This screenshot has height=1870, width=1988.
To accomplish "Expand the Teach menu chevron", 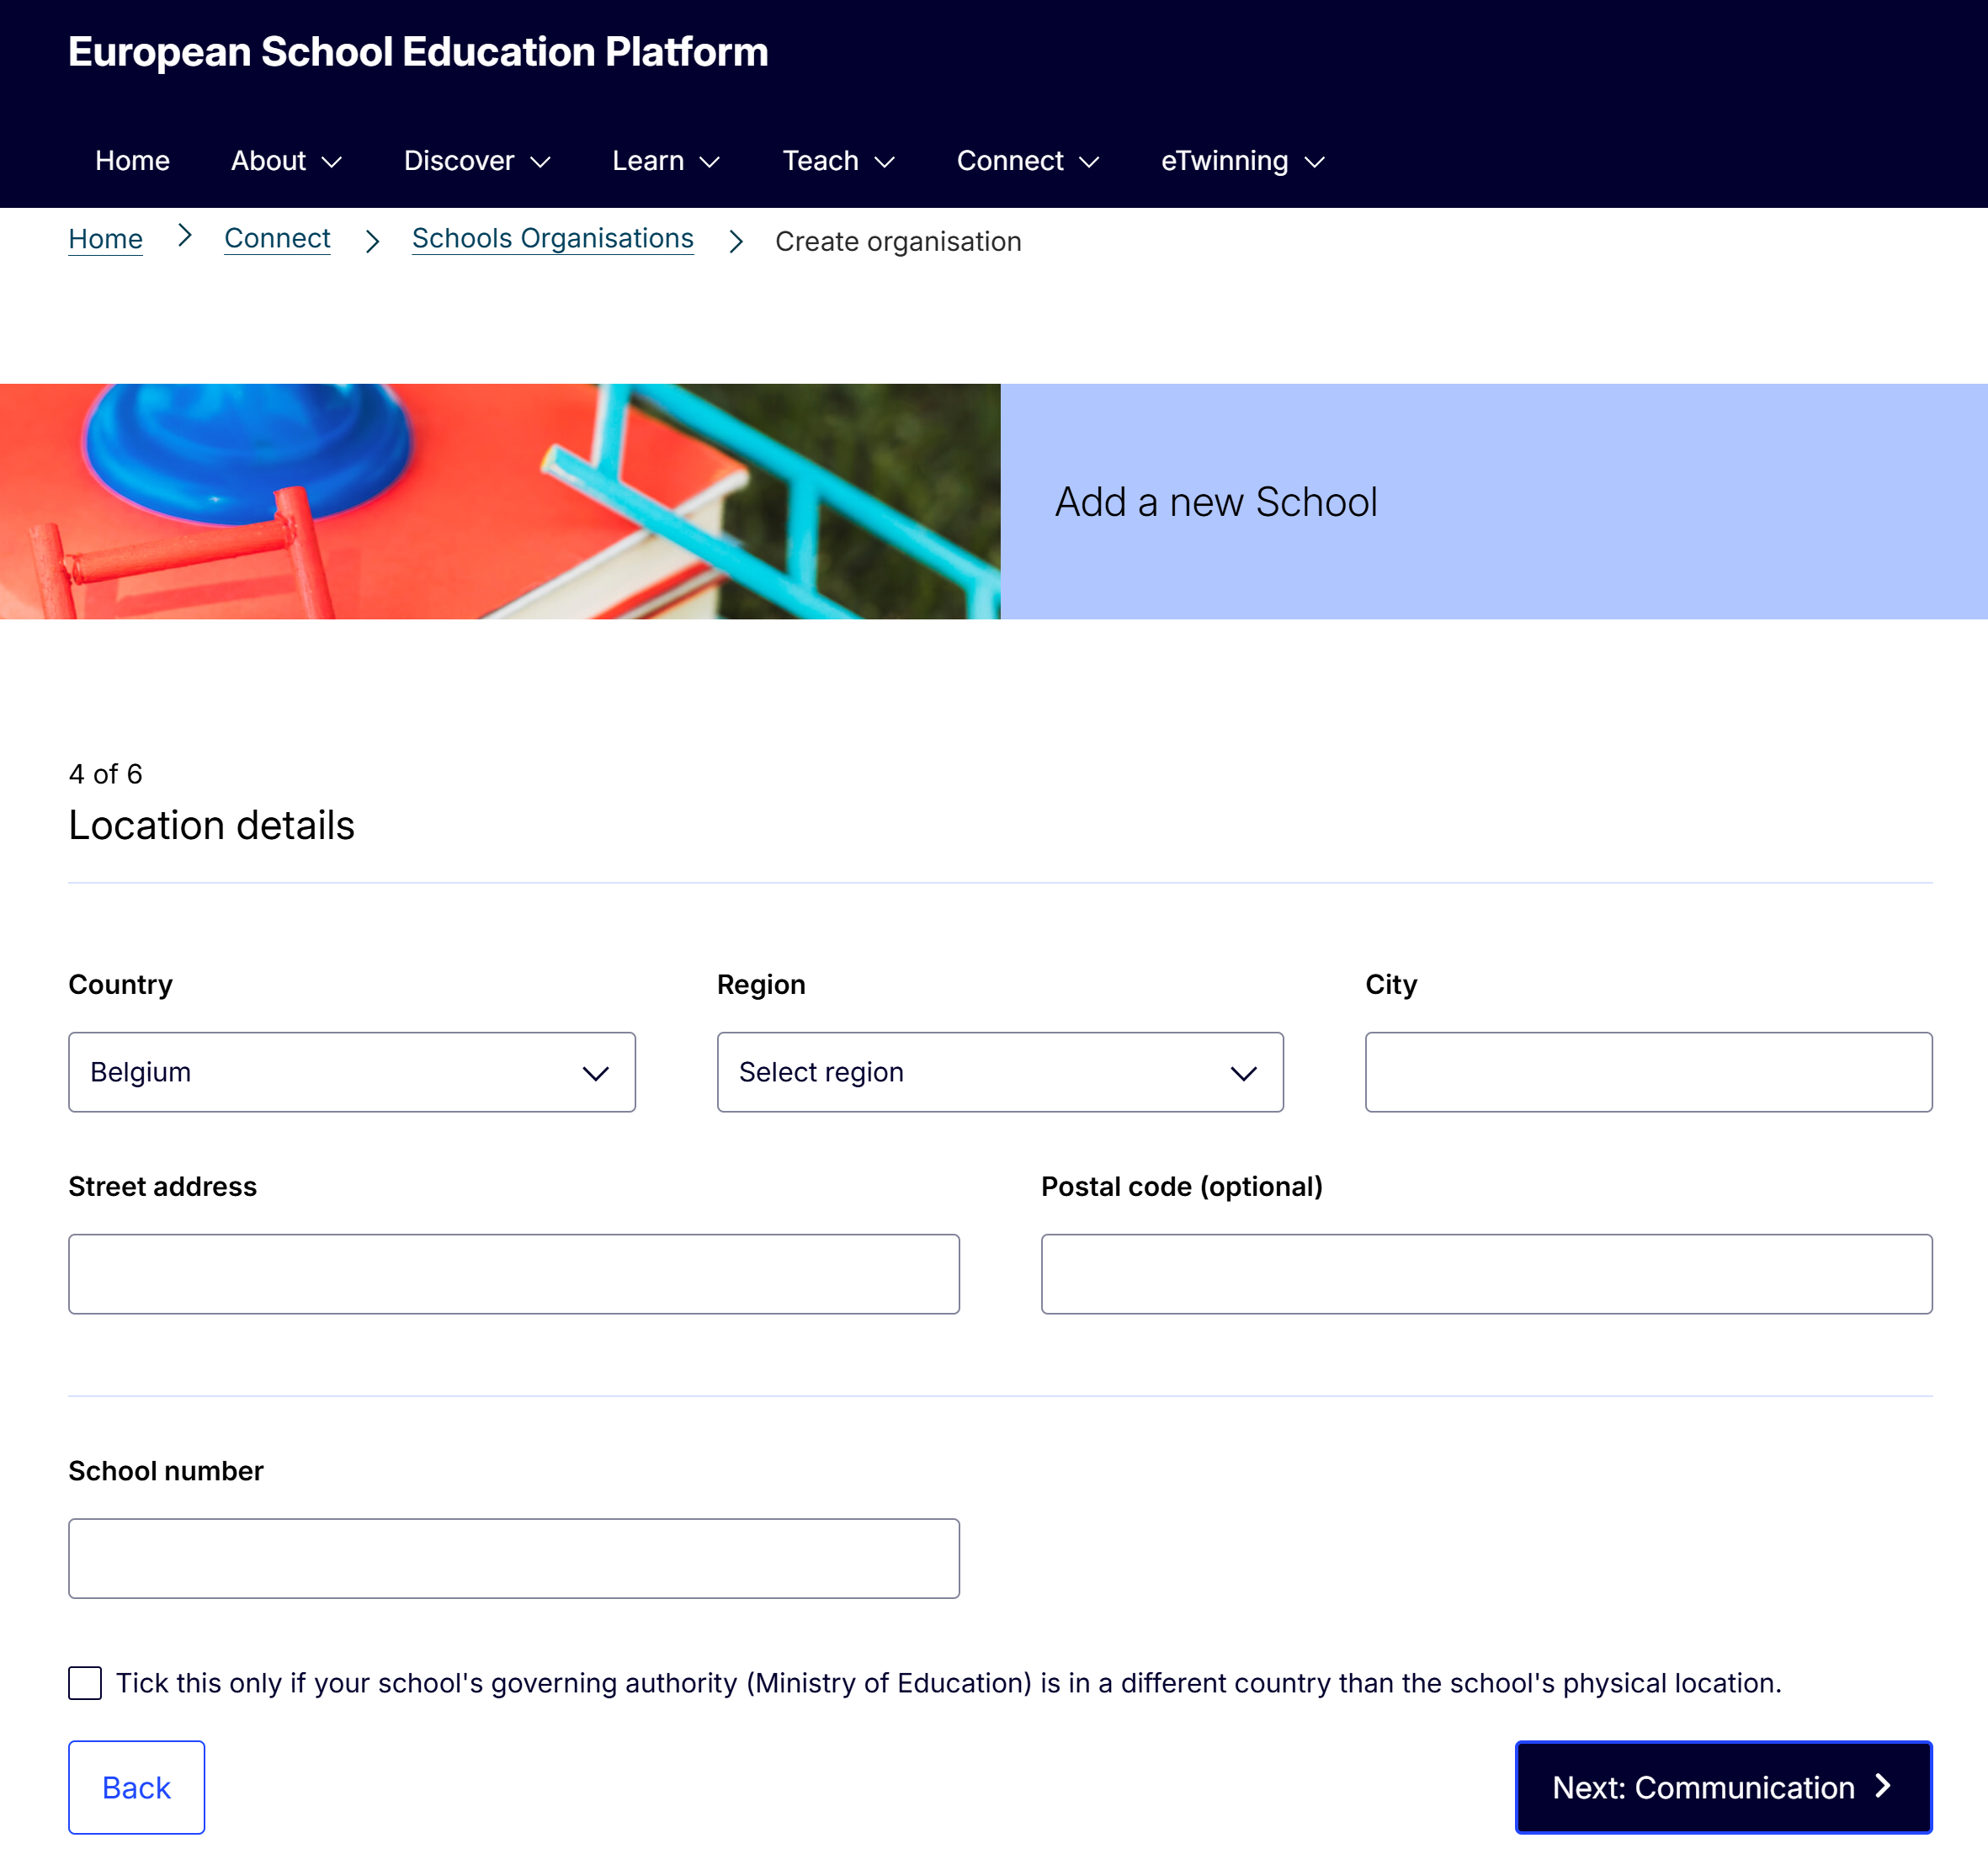I will (x=884, y=162).
